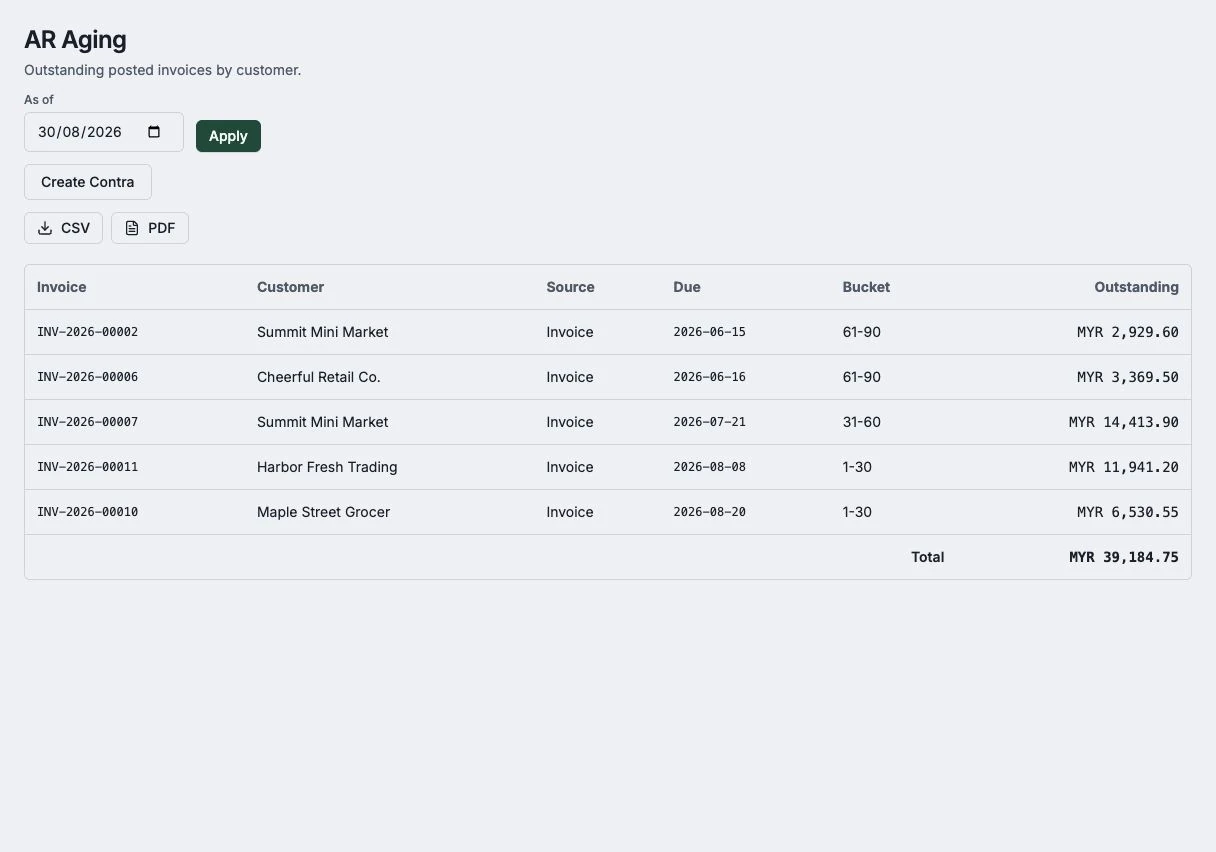The width and height of the screenshot is (1216, 852).
Task: Click due date 2026-06-15
Action: [x=709, y=332]
